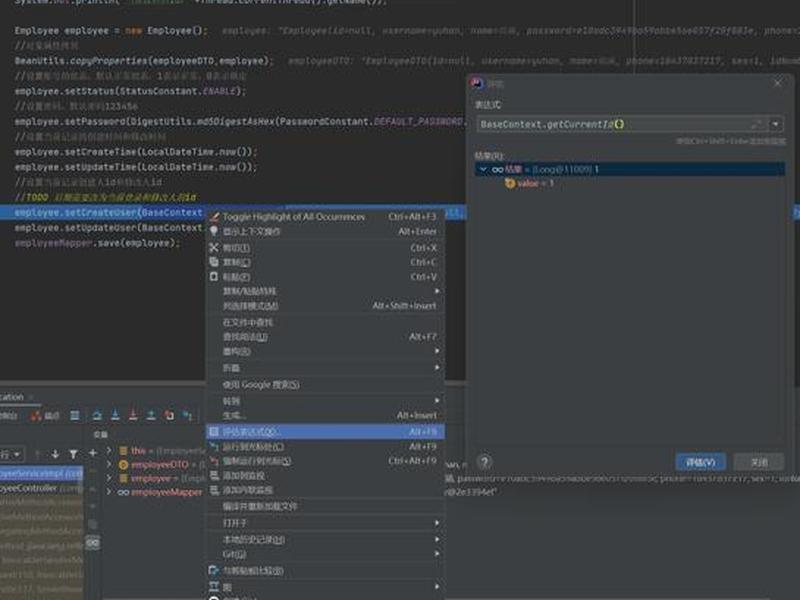Open the Refactor submenu arrow
This screenshot has width=800, height=600.
click(437, 352)
